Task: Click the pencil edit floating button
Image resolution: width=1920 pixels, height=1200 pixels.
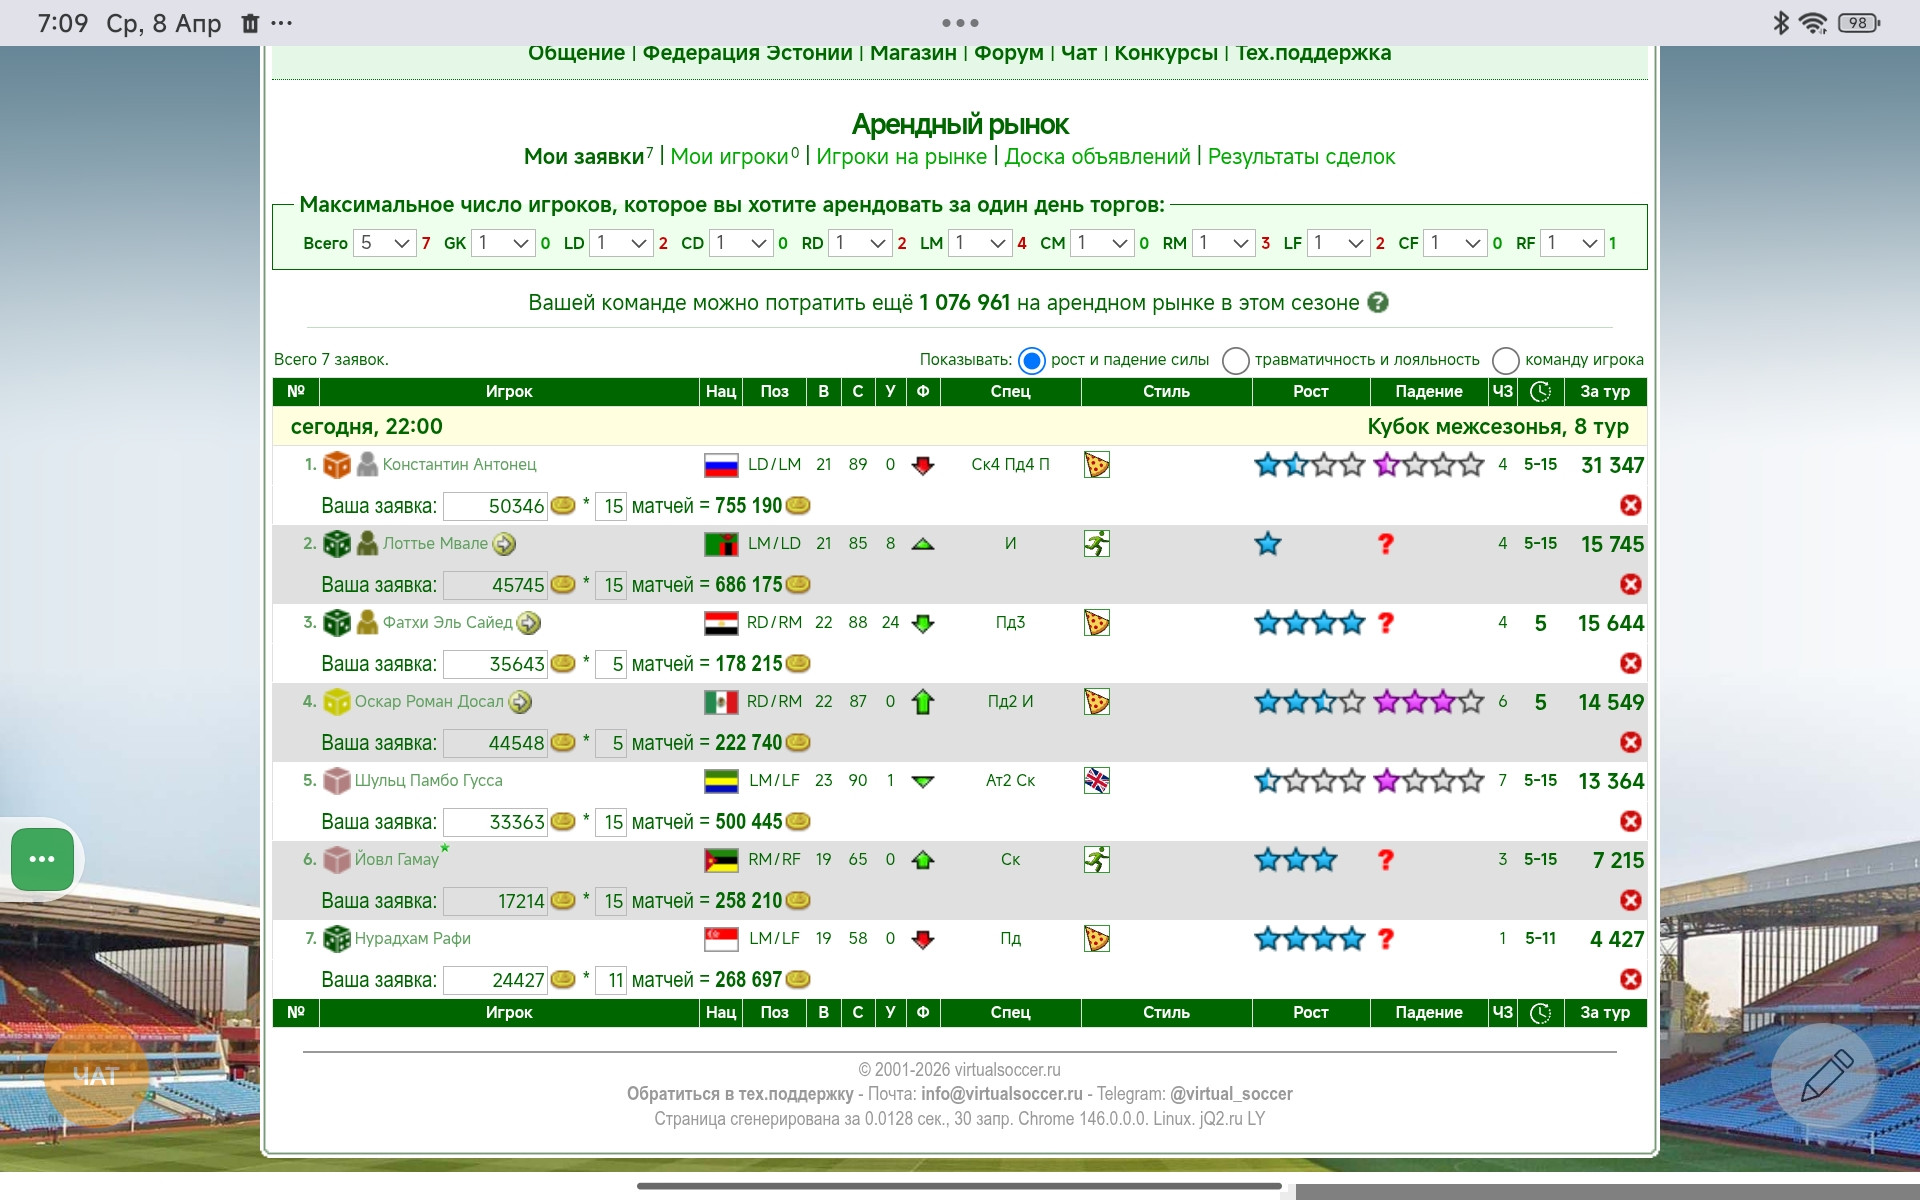Action: pyautogui.click(x=1826, y=1076)
